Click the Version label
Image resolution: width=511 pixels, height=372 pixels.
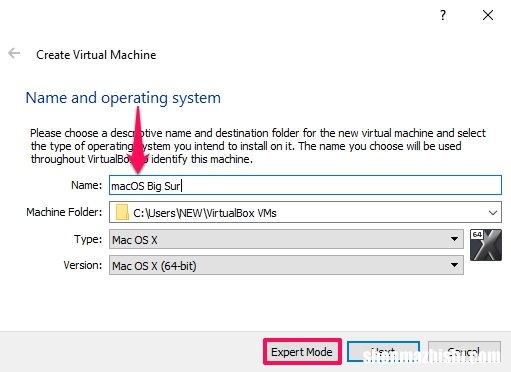(x=83, y=265)
